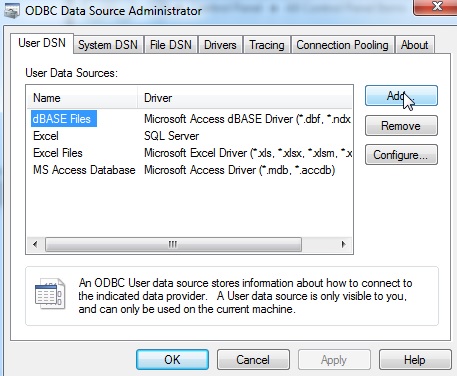This screenshot has height=376, width=457.
Task: Click the Microsoft Excel Driver cell
Action: [x=248, y=153]
